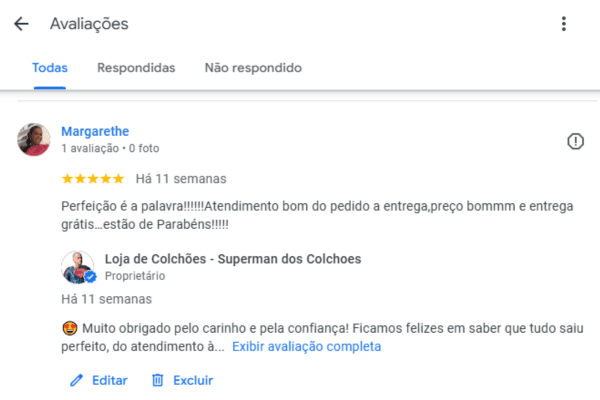Click the heart-eyes emoji in the reply

tap(70, 328)
